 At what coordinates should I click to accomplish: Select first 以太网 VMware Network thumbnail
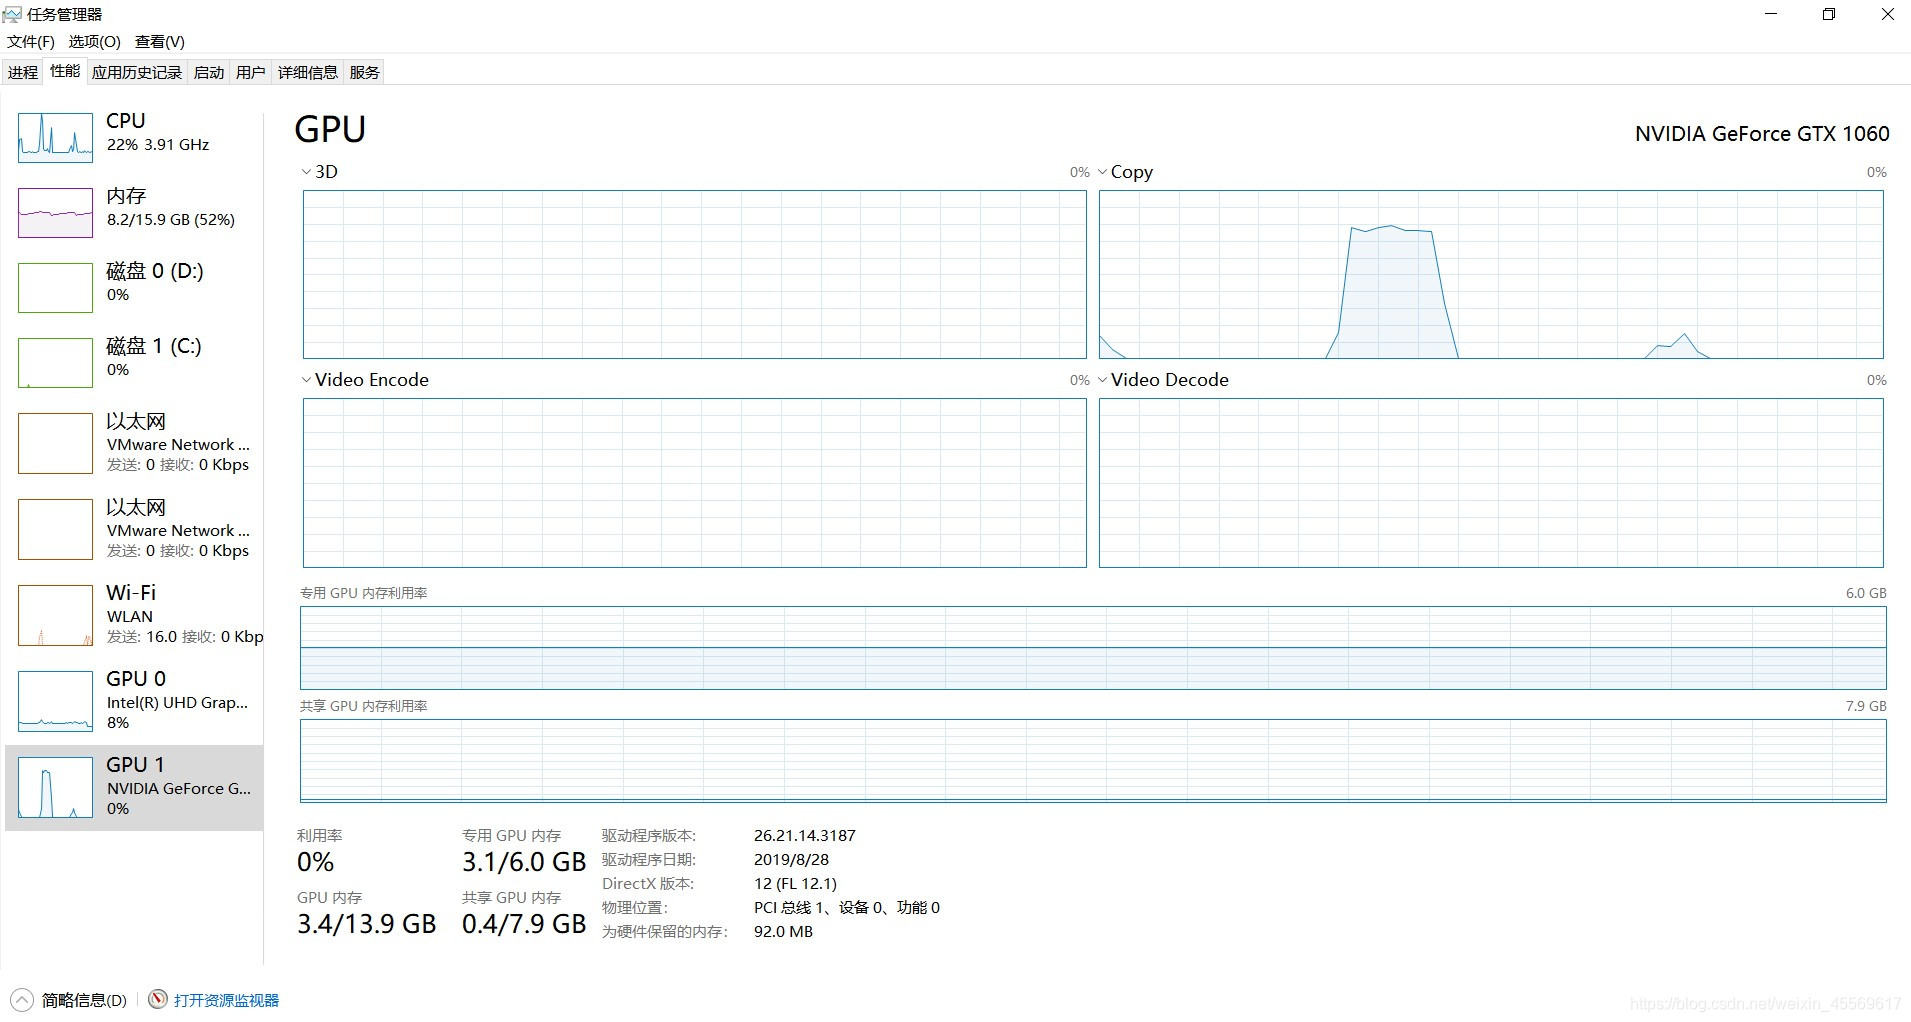55,443
